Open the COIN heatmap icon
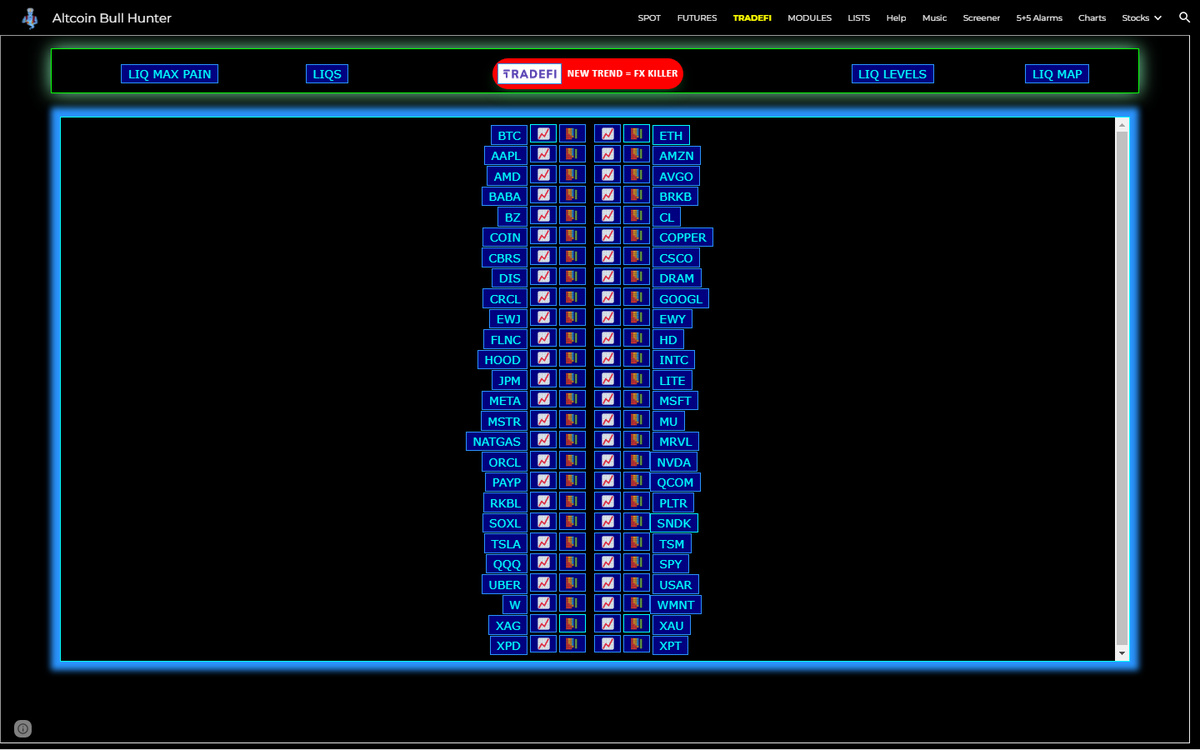 572,236
